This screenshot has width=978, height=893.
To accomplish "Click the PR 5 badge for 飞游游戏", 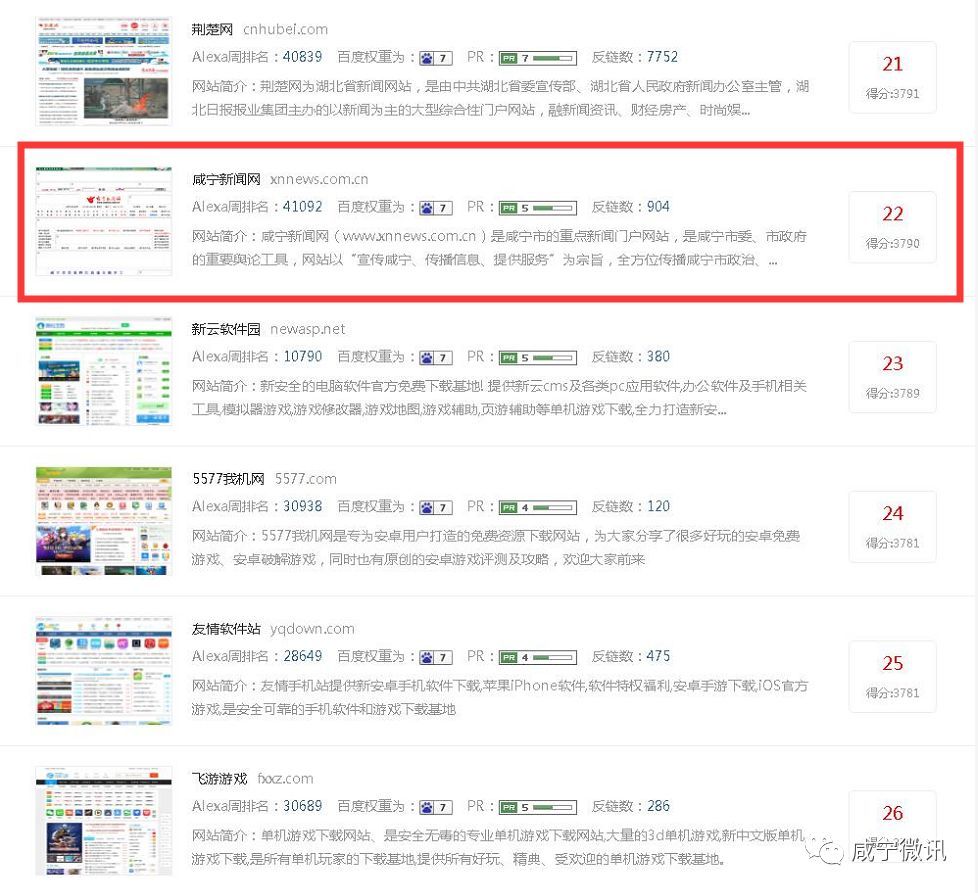I will (538, 807).
